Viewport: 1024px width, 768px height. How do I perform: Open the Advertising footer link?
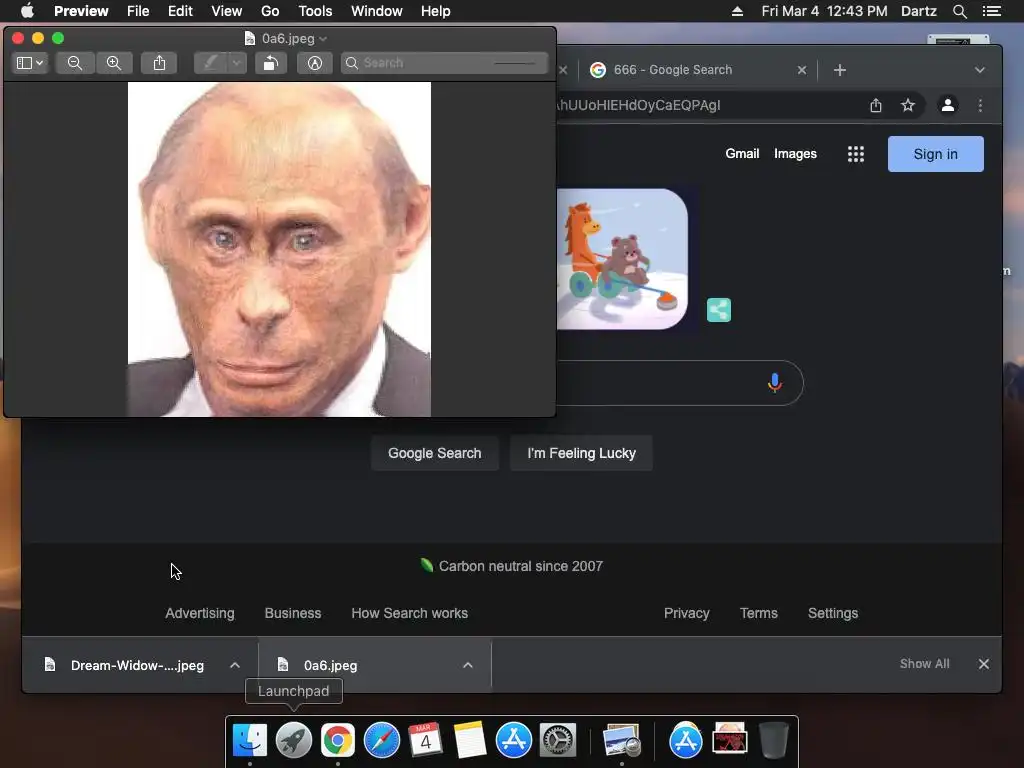199,613
